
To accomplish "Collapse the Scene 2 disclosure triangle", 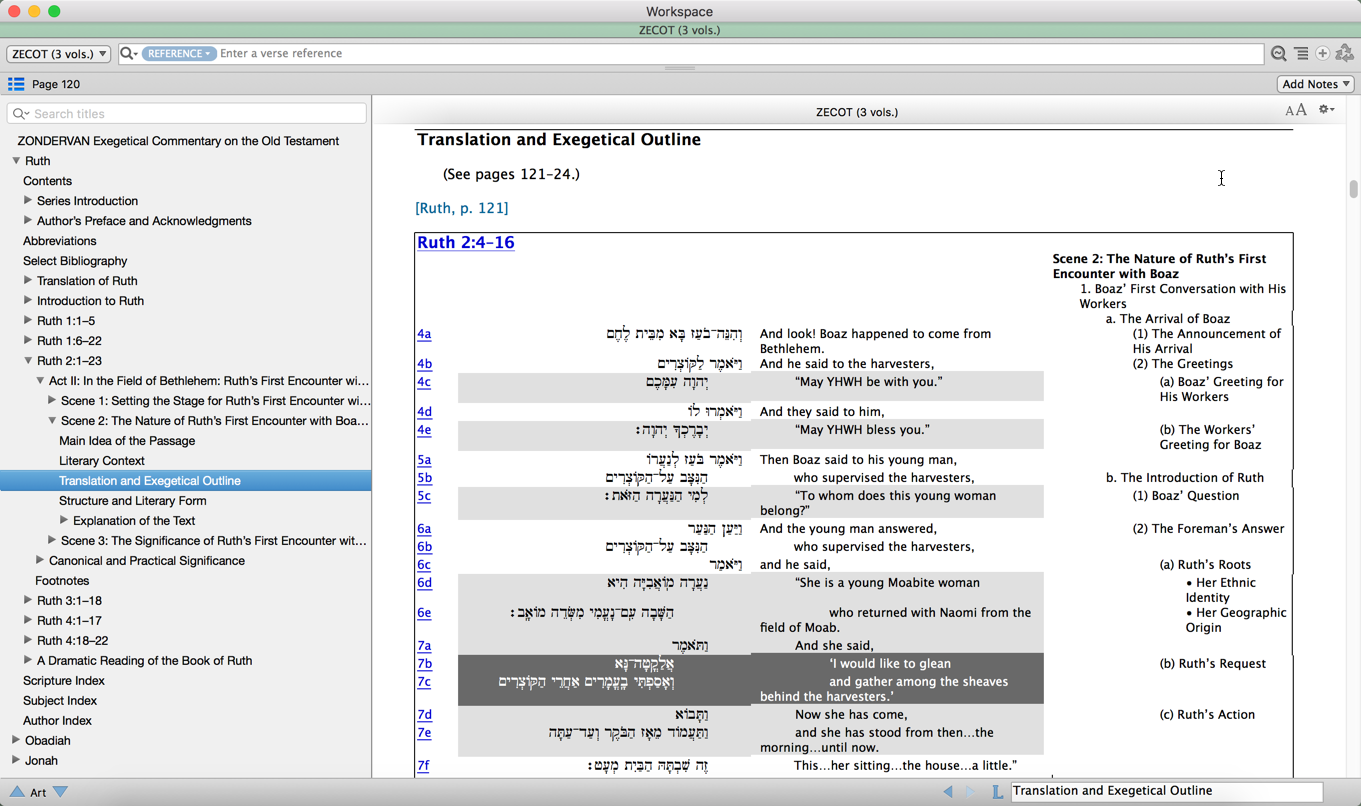I will pyautogui.click(x=52, y=421).
